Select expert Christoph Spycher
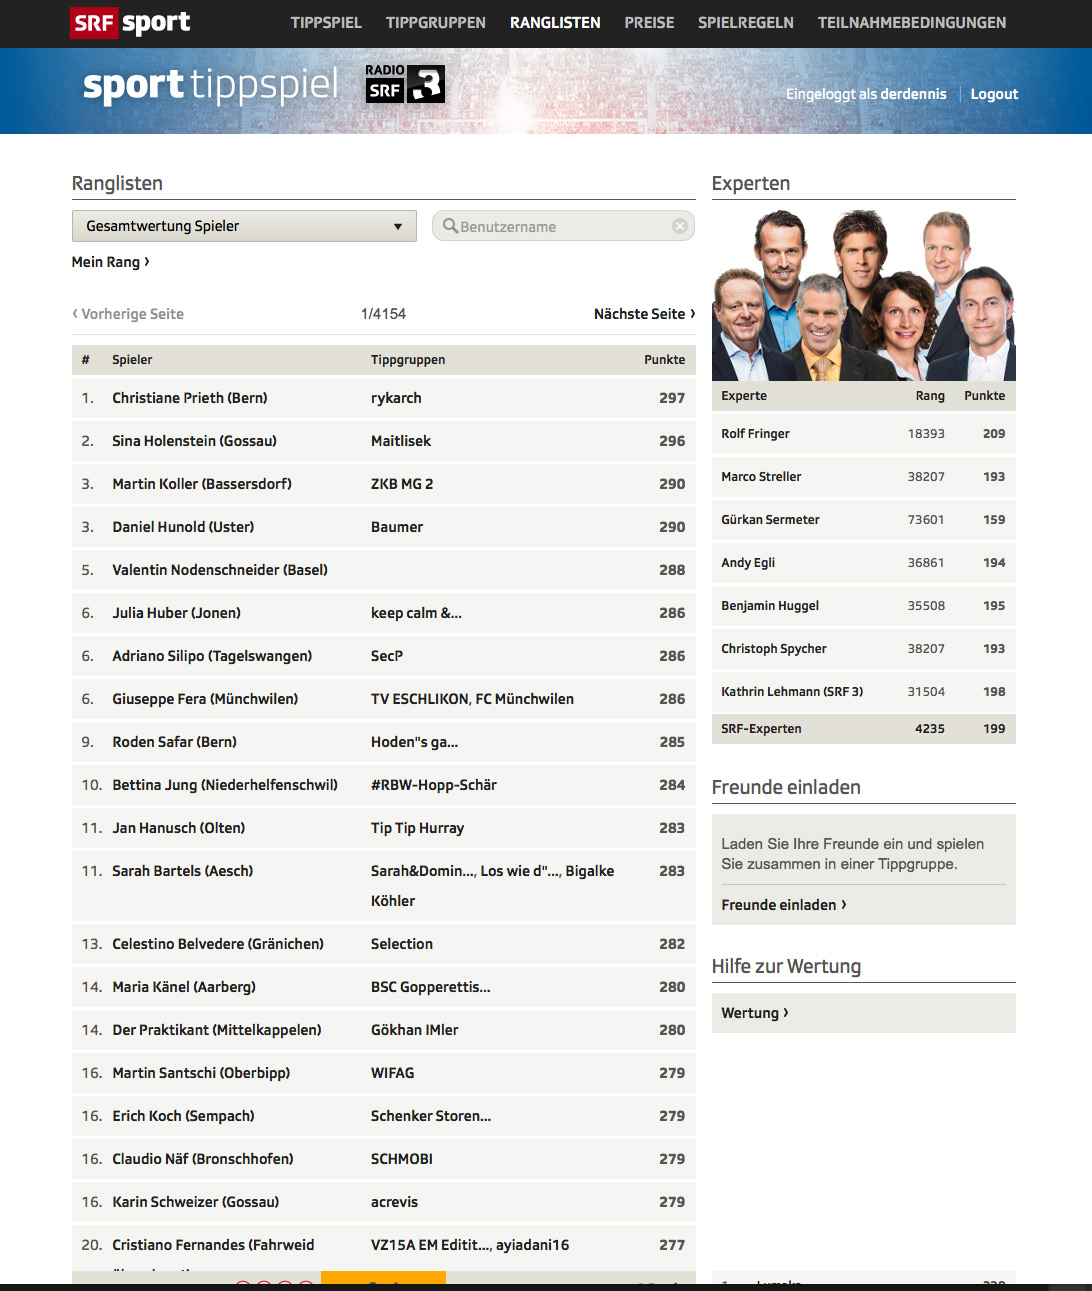 (x=774, y=649)
